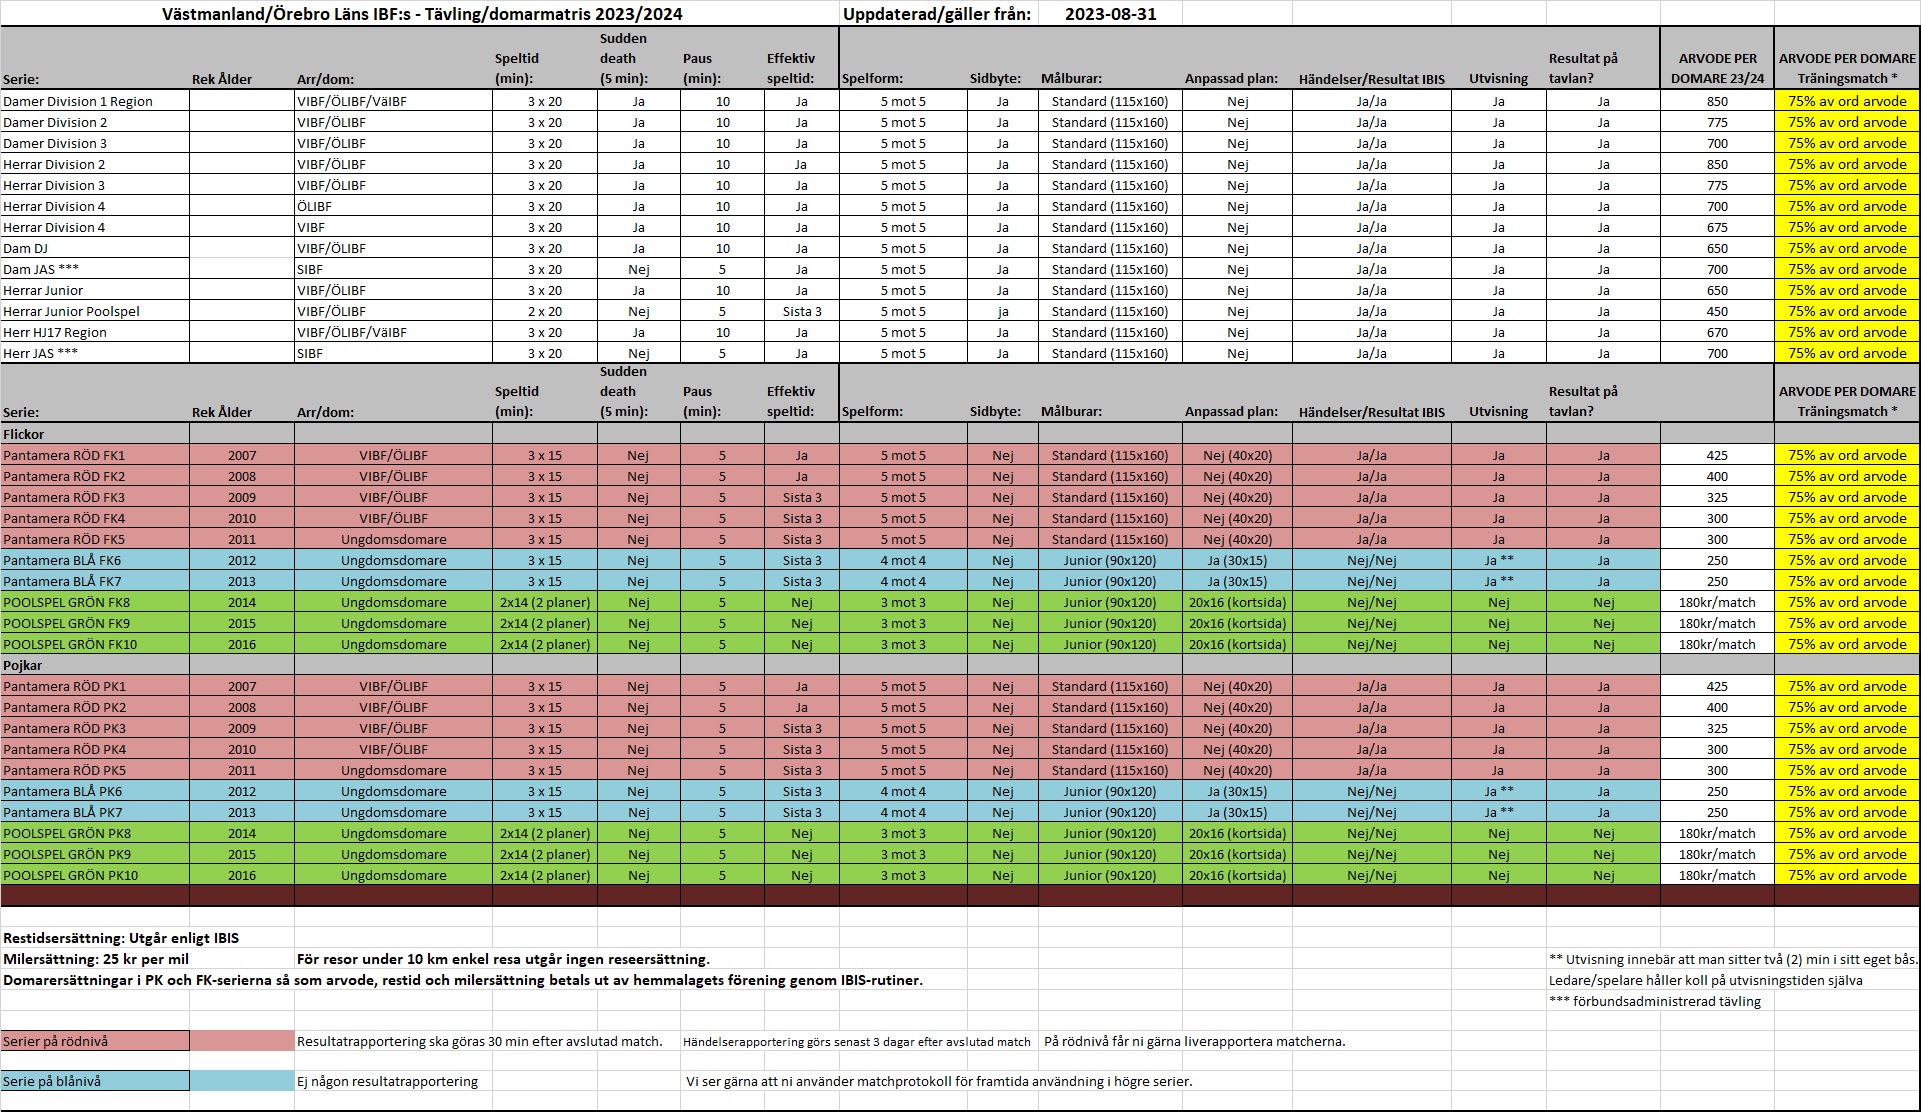Click the spreadsheet title cell Tävling/domarmatris 2023/2024
The image size is (1921, 1112).
coord(421,14)
